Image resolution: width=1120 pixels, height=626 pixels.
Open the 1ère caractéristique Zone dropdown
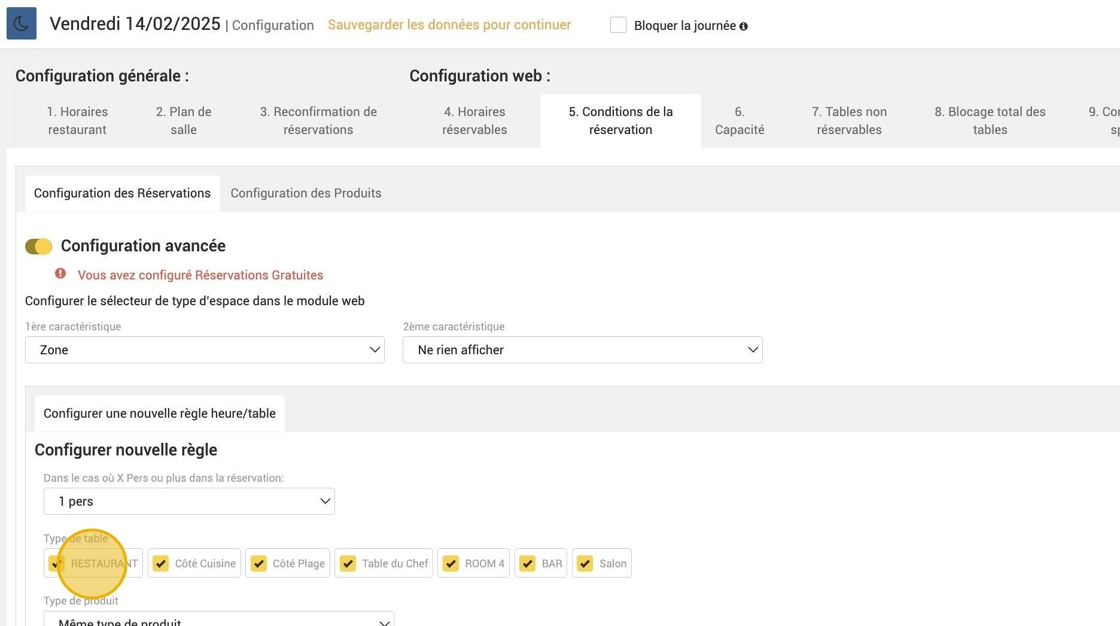point(205,350)
